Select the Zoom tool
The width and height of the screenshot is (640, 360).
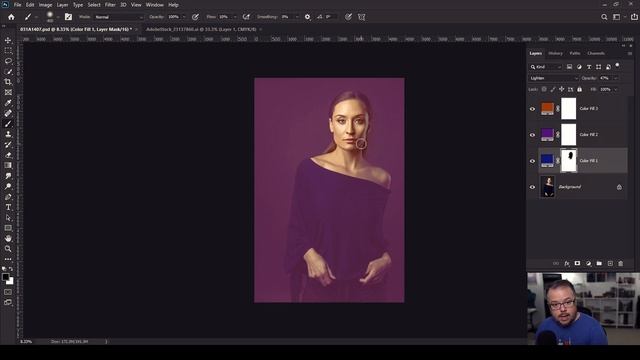[8, 249]
